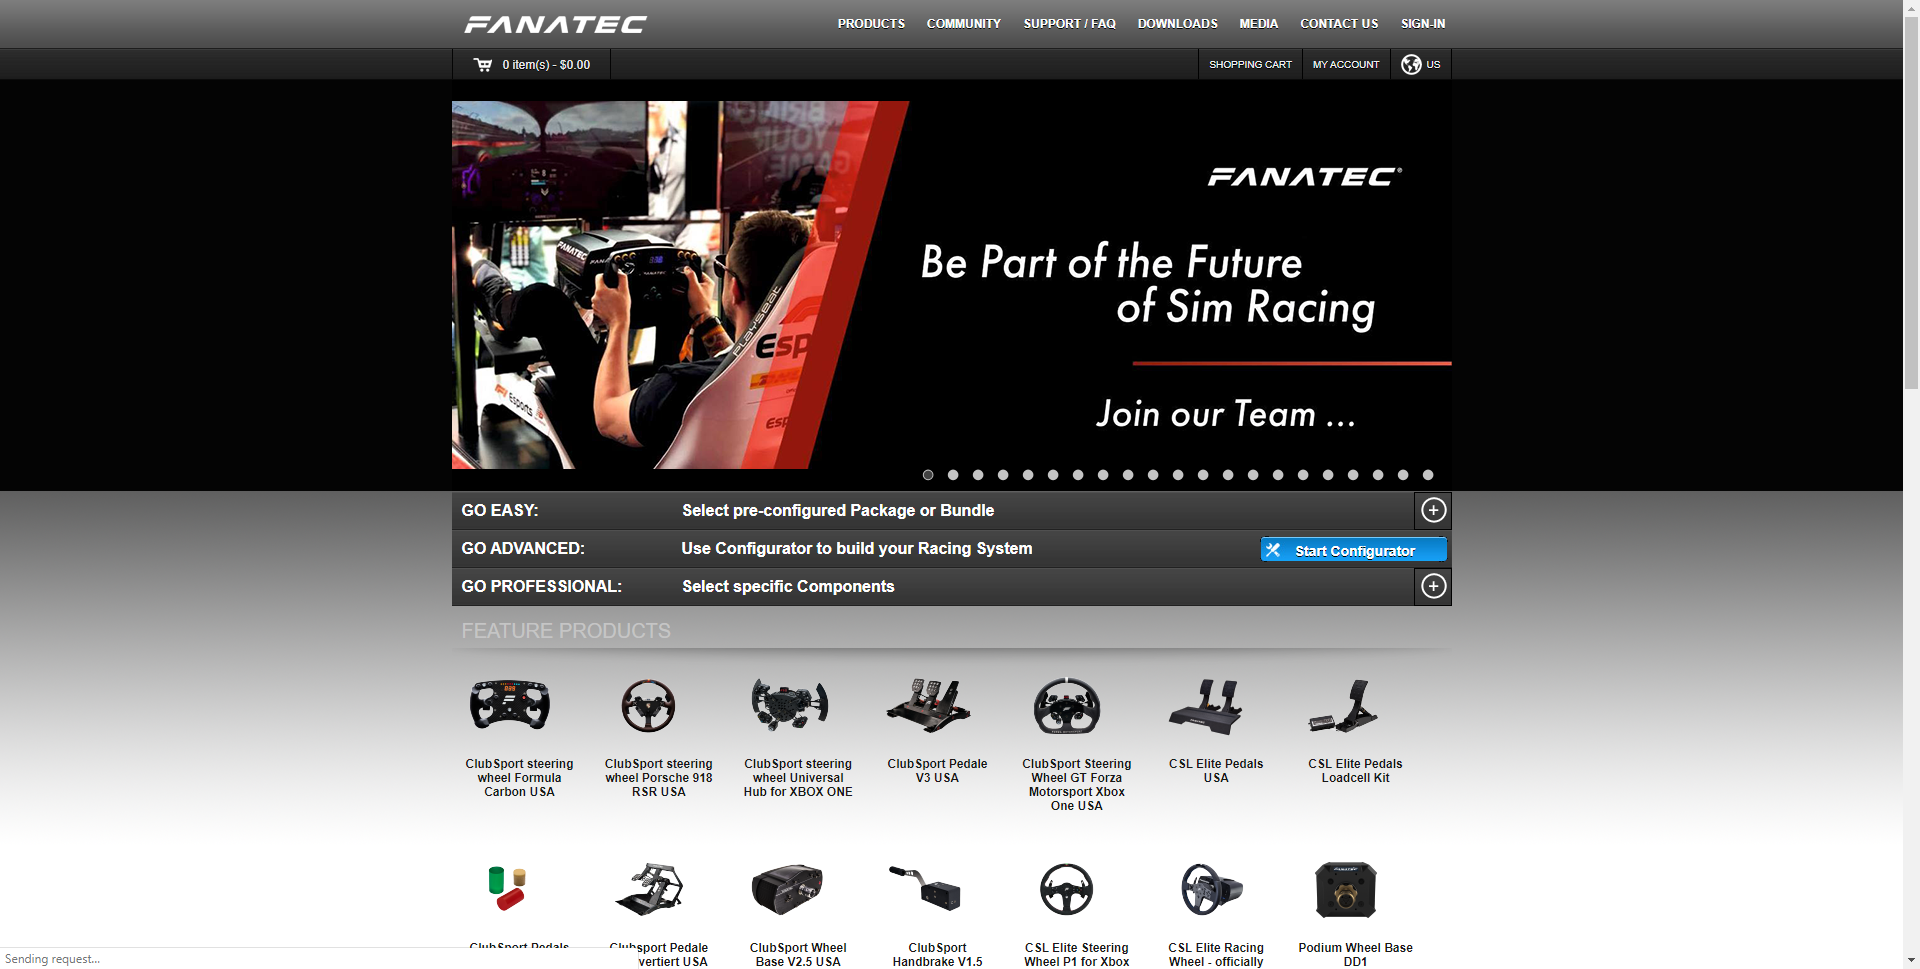Click ClubSport Wheel Base V2.5 USA text link
Screen dimensions: 1920x969
click(x=798, y=955)
